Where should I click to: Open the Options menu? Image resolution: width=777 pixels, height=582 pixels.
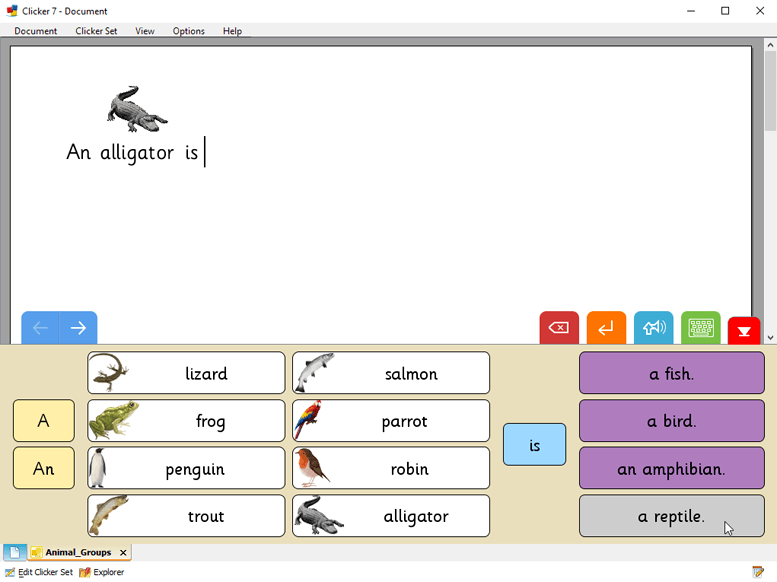tap(188, 31)
